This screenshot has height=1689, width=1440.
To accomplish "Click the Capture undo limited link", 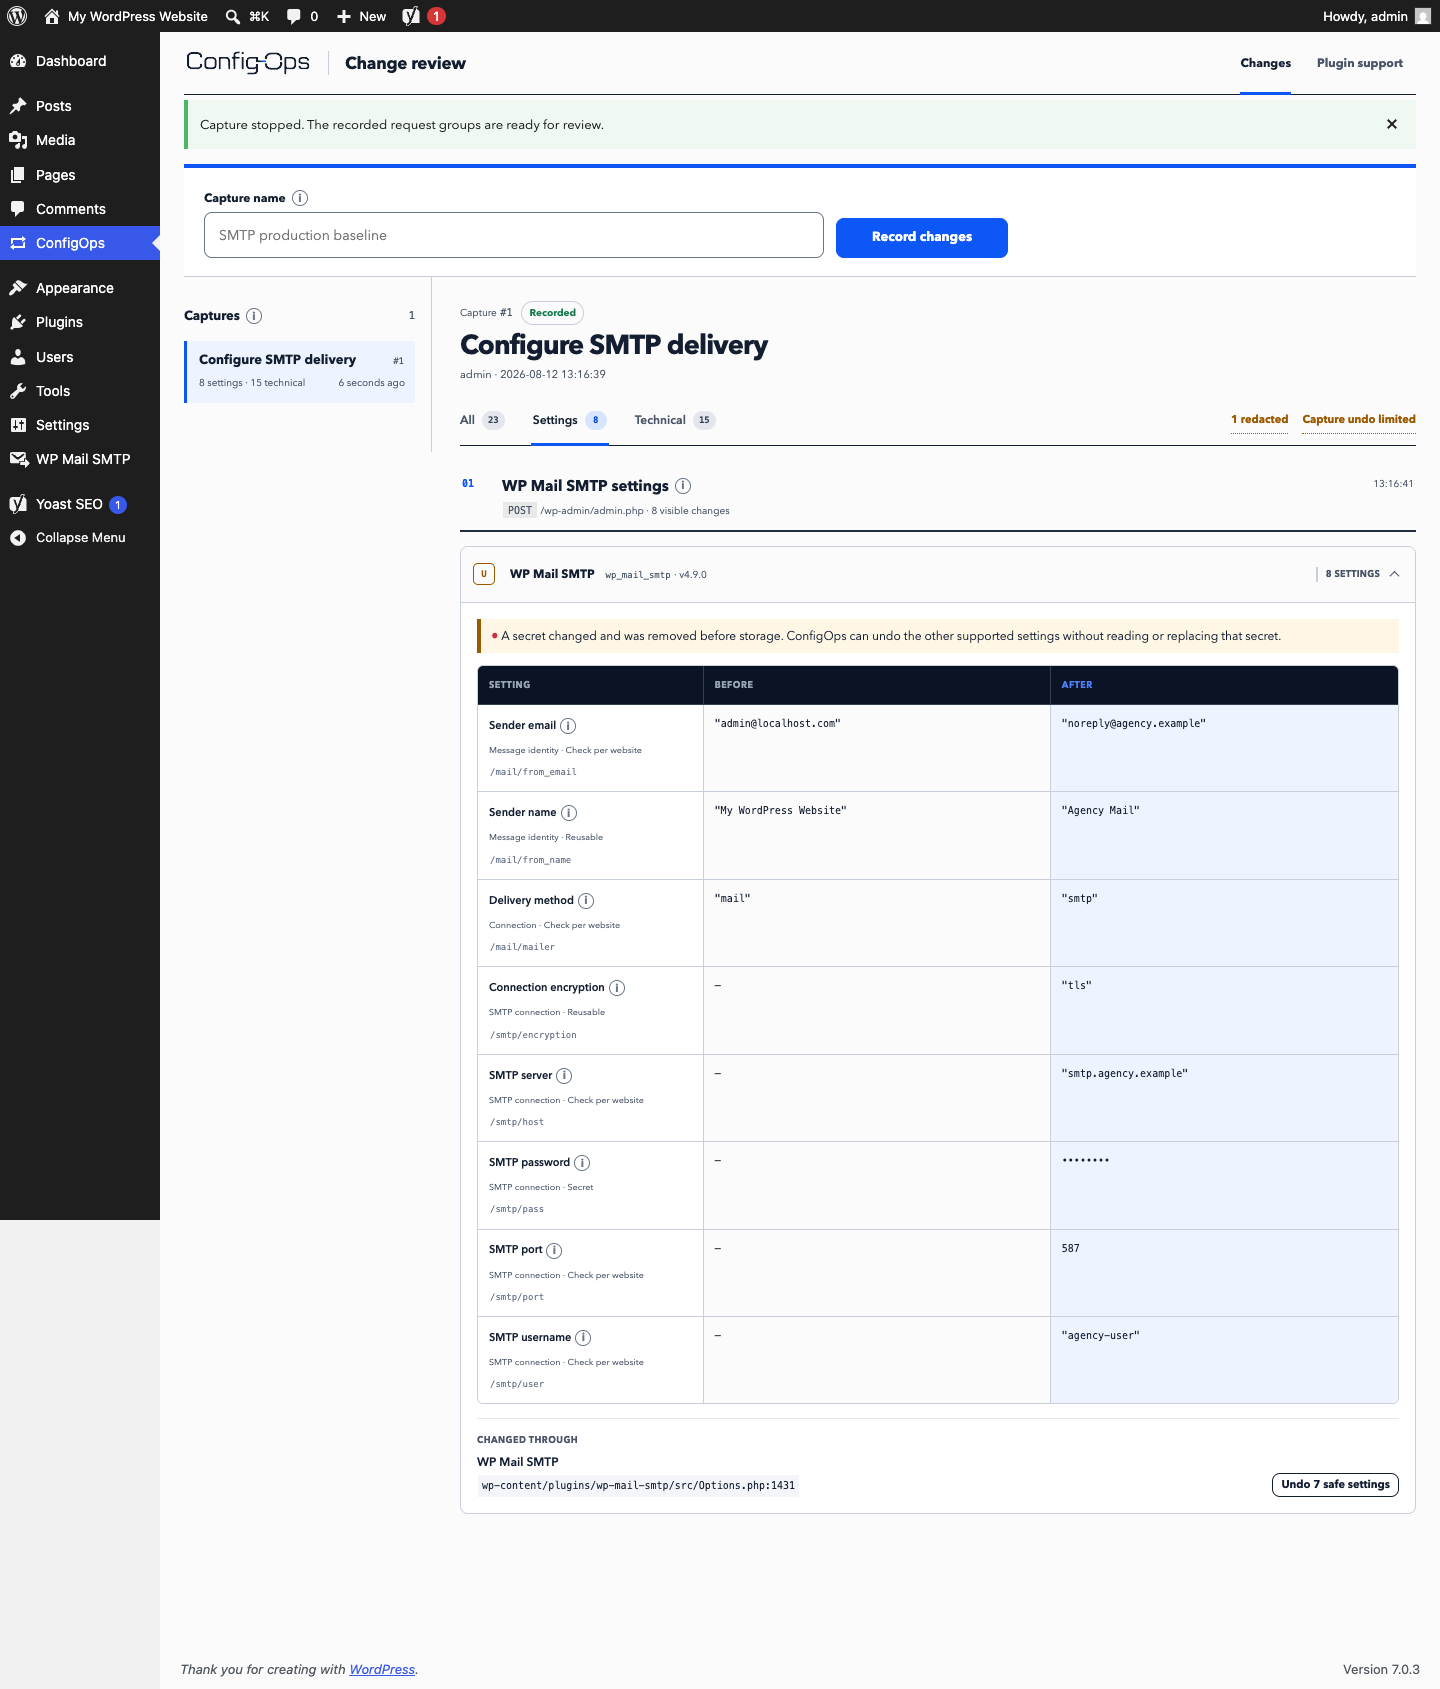I will (x=1359, y=419).
